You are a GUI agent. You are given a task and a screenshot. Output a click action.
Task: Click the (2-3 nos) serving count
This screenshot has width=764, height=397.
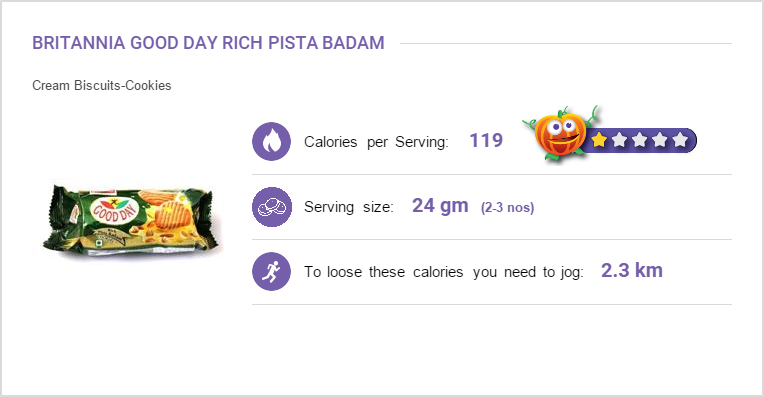coord(507,208)
